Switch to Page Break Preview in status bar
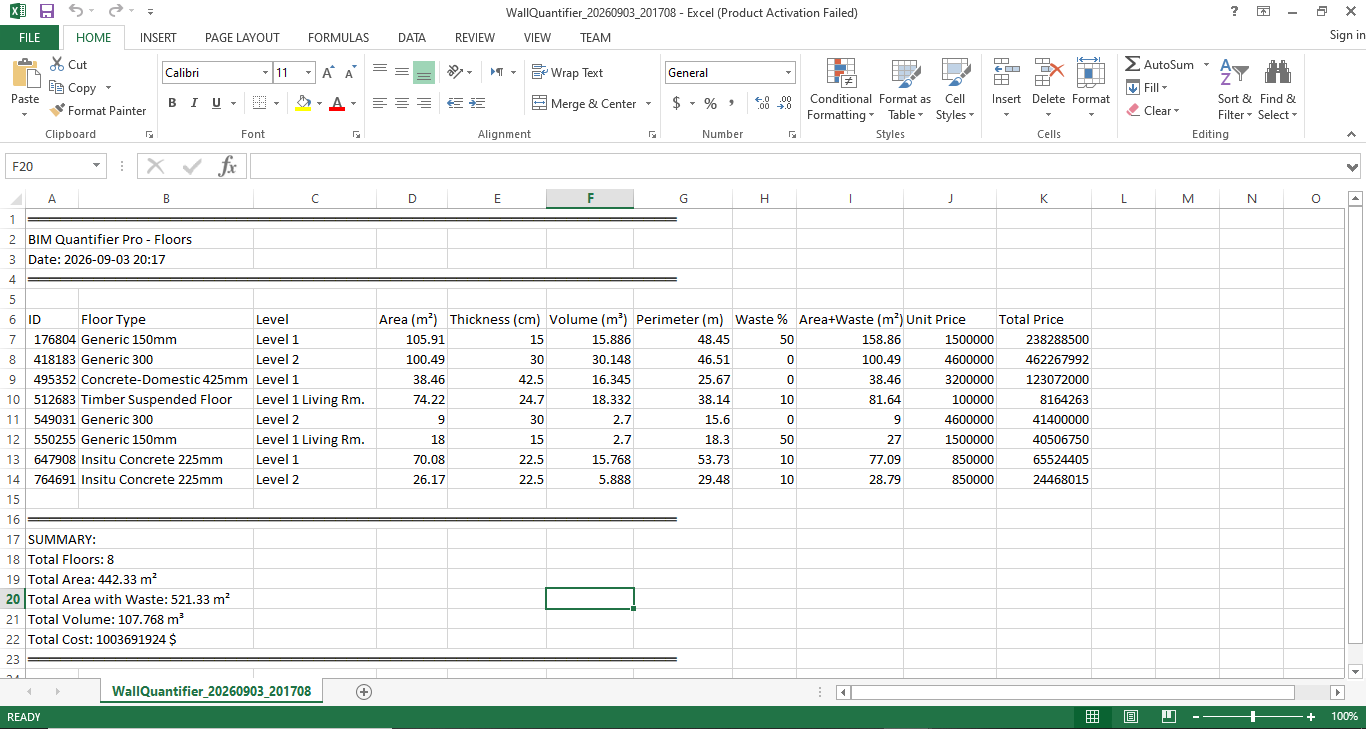The image size is (1366, 729). pos(1168,717)
